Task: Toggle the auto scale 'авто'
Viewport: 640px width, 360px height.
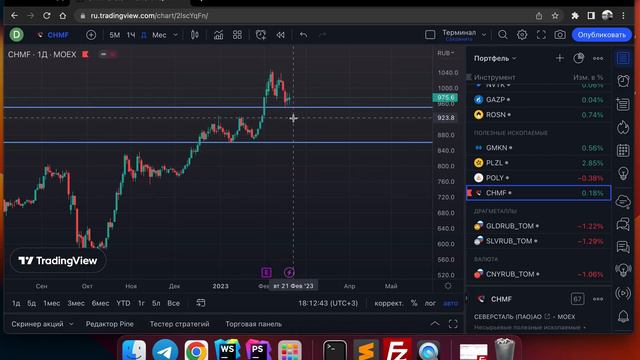Action: (x=451, y=303)
